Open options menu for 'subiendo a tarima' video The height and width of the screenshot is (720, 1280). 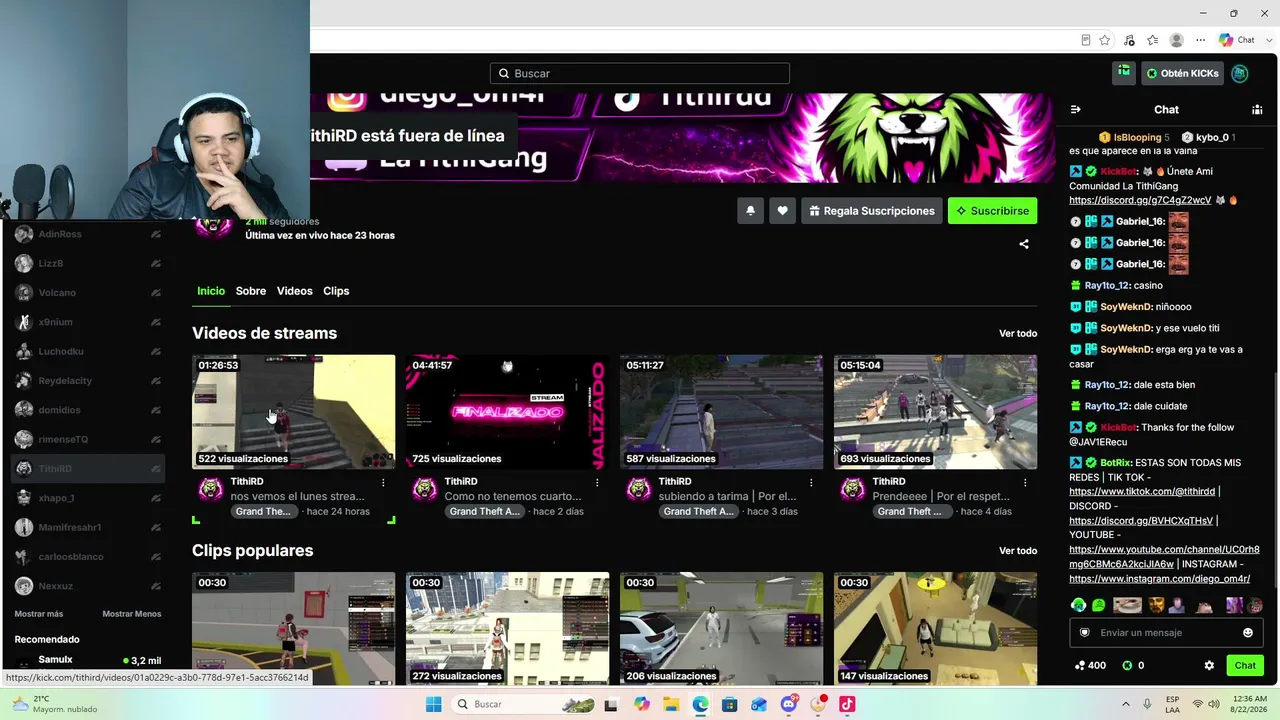point(811,482)
